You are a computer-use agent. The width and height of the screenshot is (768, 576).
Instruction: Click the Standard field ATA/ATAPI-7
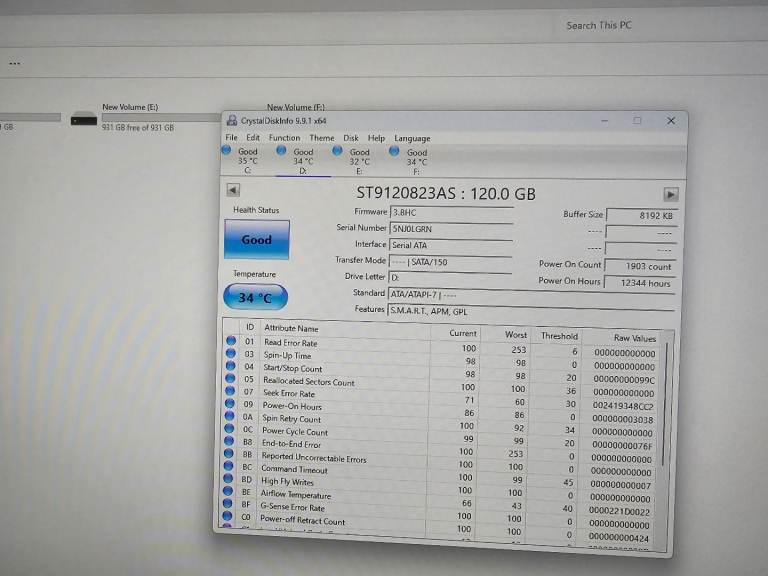tap(531, 295)
